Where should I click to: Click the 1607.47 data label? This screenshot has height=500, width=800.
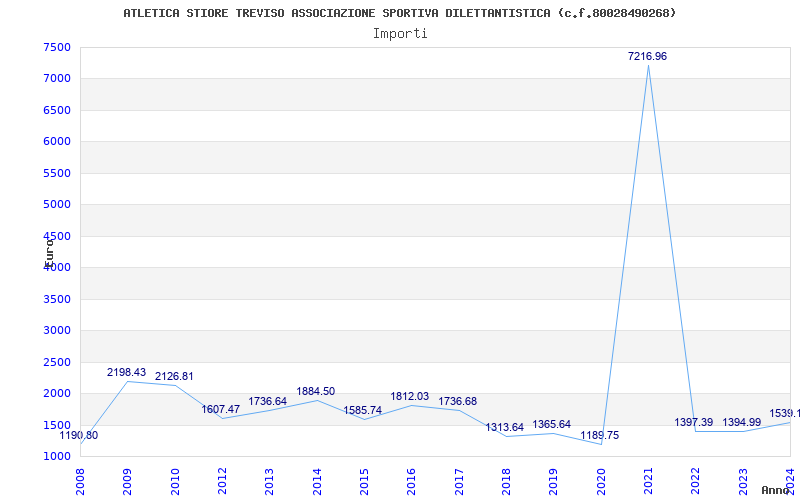220,409
